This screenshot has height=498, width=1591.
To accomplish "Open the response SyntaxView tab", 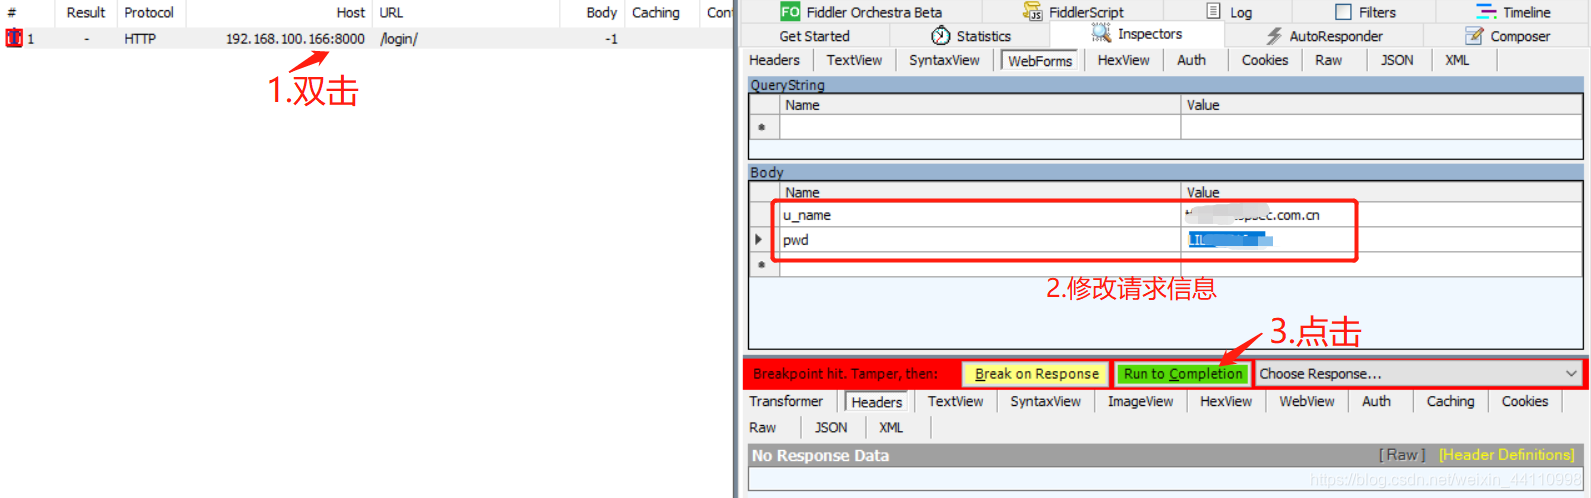I will tap(1045, 401).
